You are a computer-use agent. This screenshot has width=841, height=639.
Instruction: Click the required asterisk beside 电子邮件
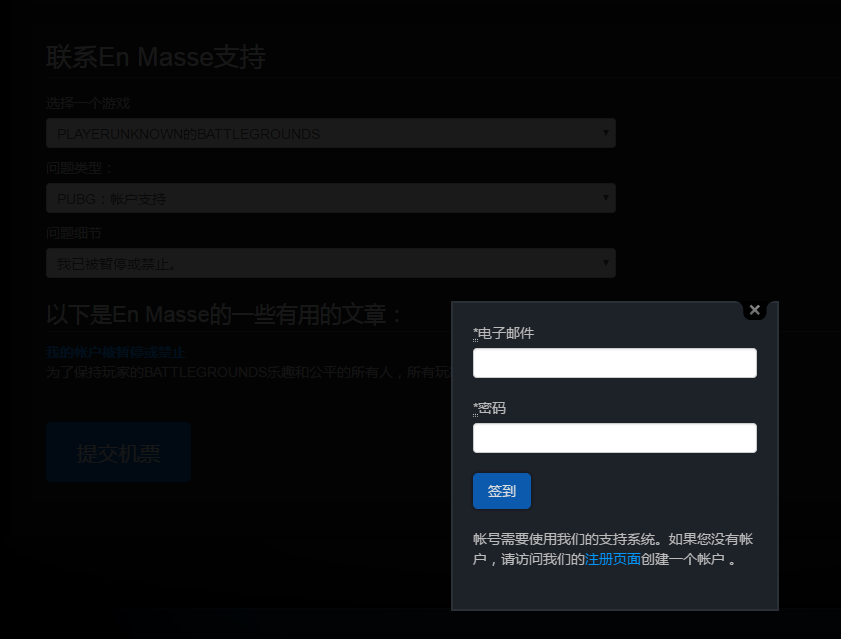point(475,333)
